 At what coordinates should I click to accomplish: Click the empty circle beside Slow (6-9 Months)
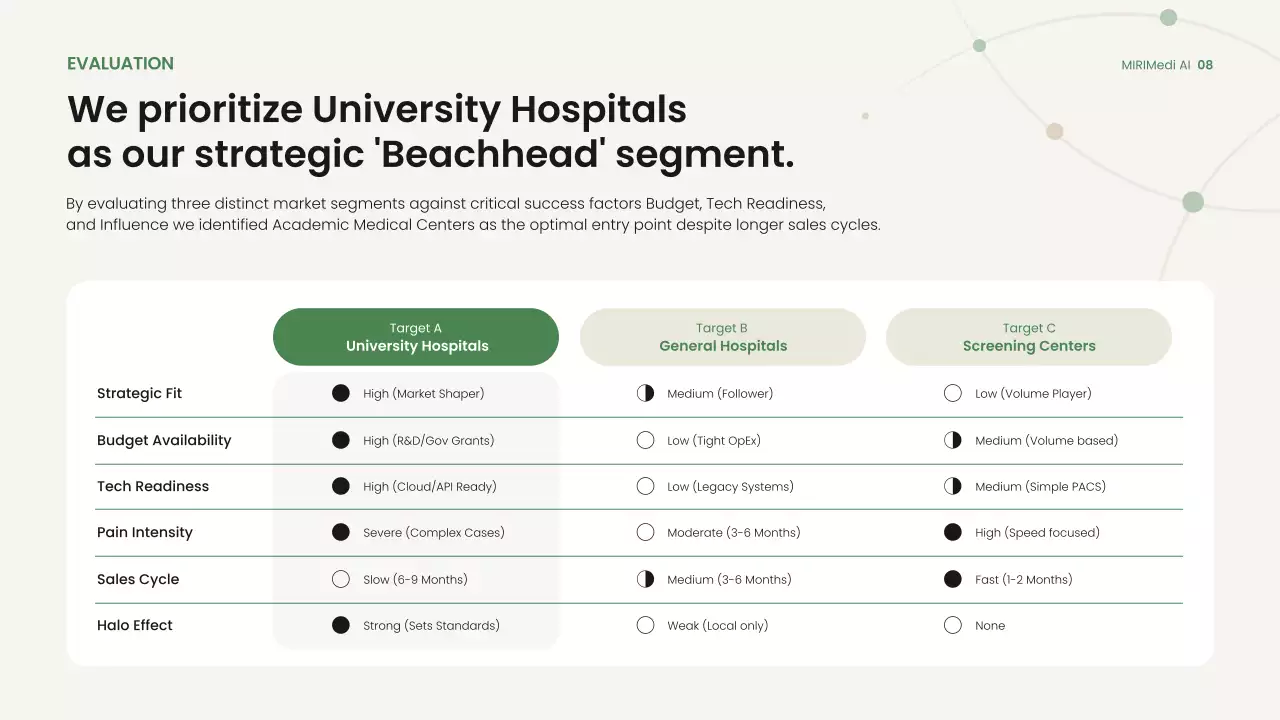pos(341,579)
